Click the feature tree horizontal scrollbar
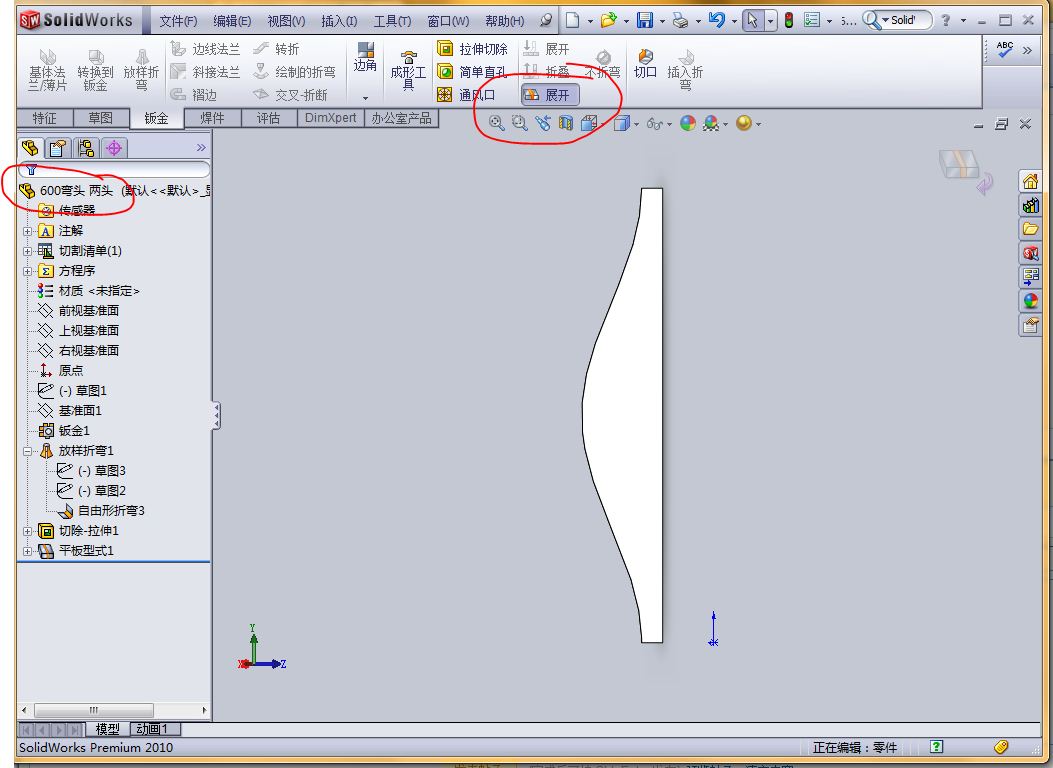This screenshot has height=768, width=1053. tap(114, 710)
